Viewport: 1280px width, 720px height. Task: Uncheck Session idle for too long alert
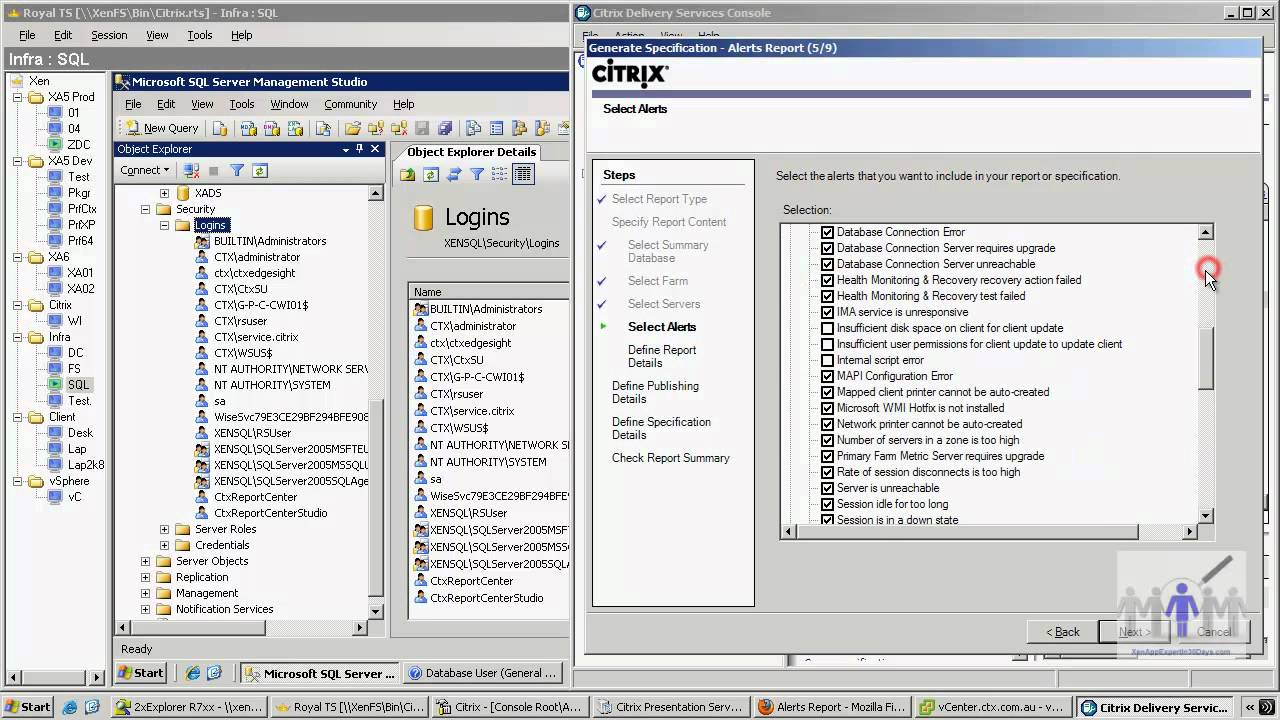(x=827, y=504)
